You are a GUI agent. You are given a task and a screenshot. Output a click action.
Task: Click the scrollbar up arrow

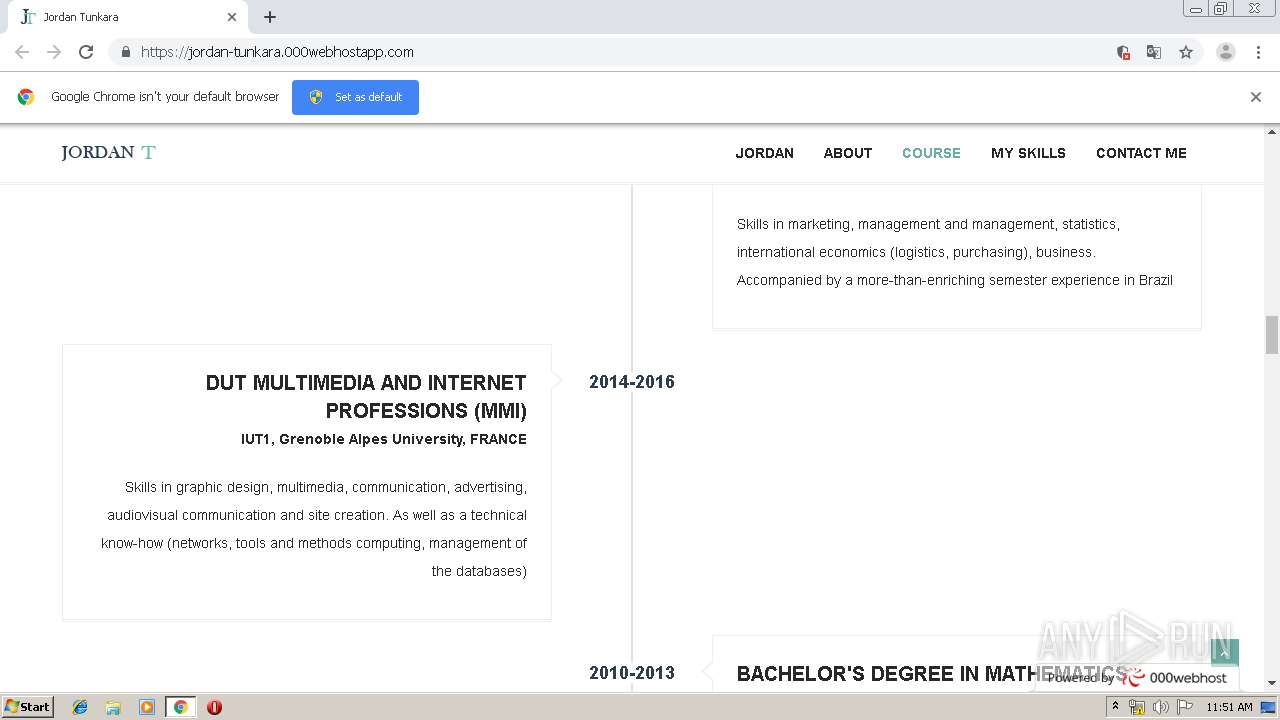pyautogui.click(x=1272, y=131)
